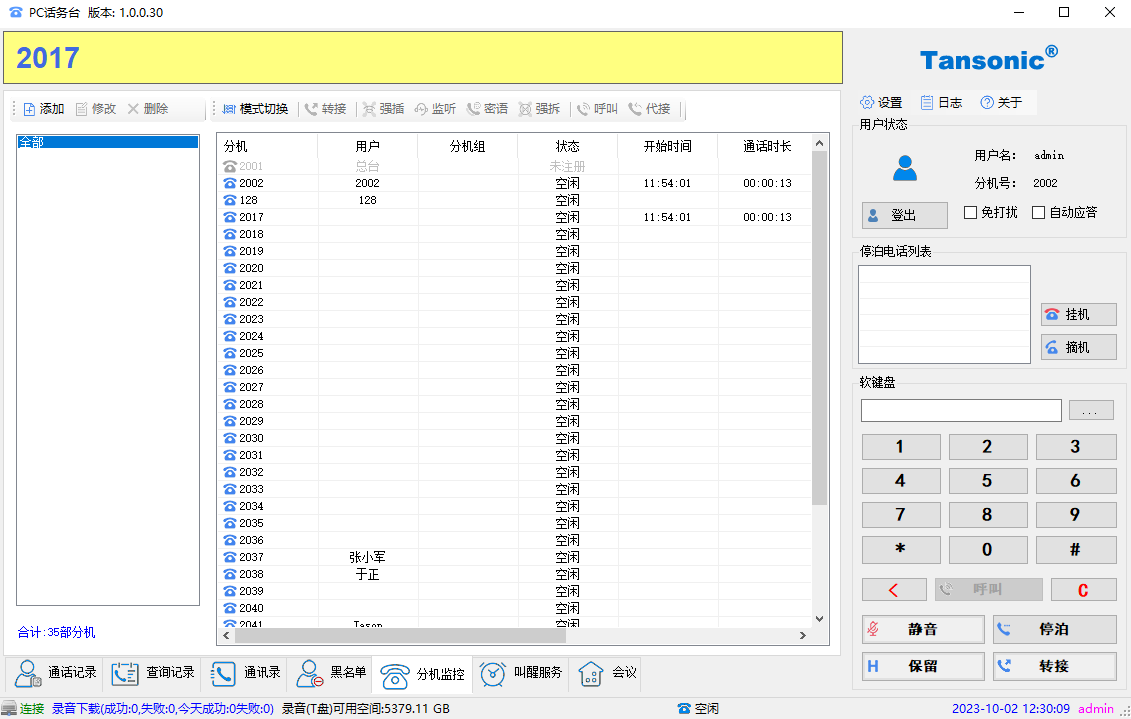Select extension 2017 row phone icon
Viewport: 1131px width, 719px height.
[230, 217]
